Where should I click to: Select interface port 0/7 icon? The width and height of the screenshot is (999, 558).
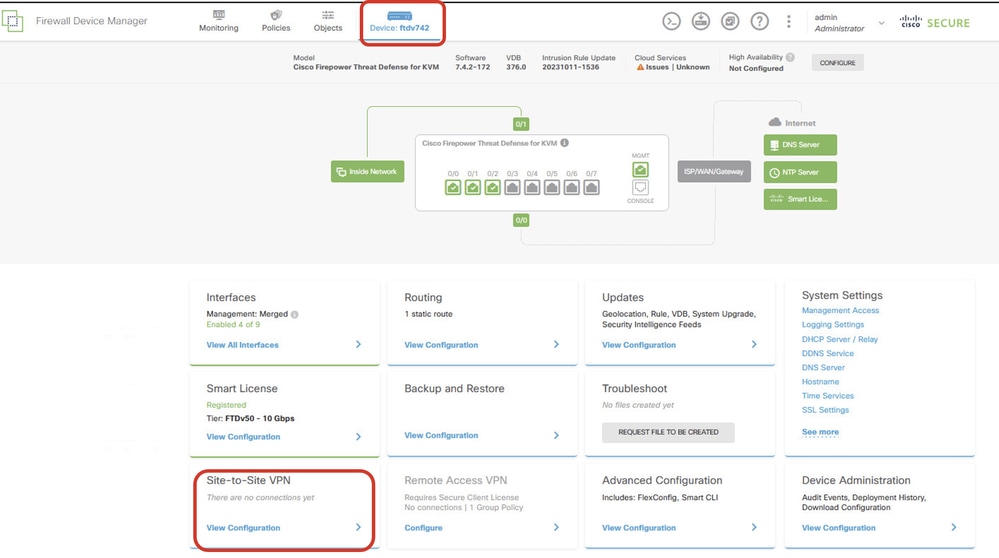[x=591, y=187]
